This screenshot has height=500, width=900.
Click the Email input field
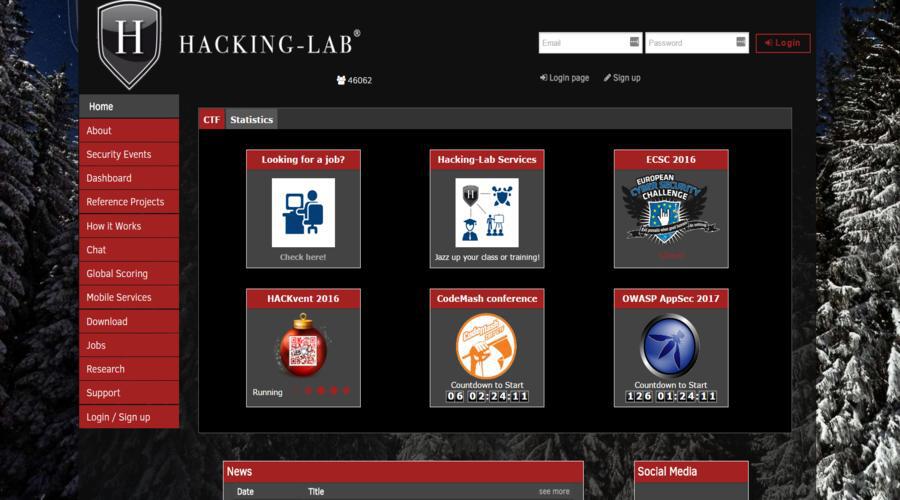(590, 42)
